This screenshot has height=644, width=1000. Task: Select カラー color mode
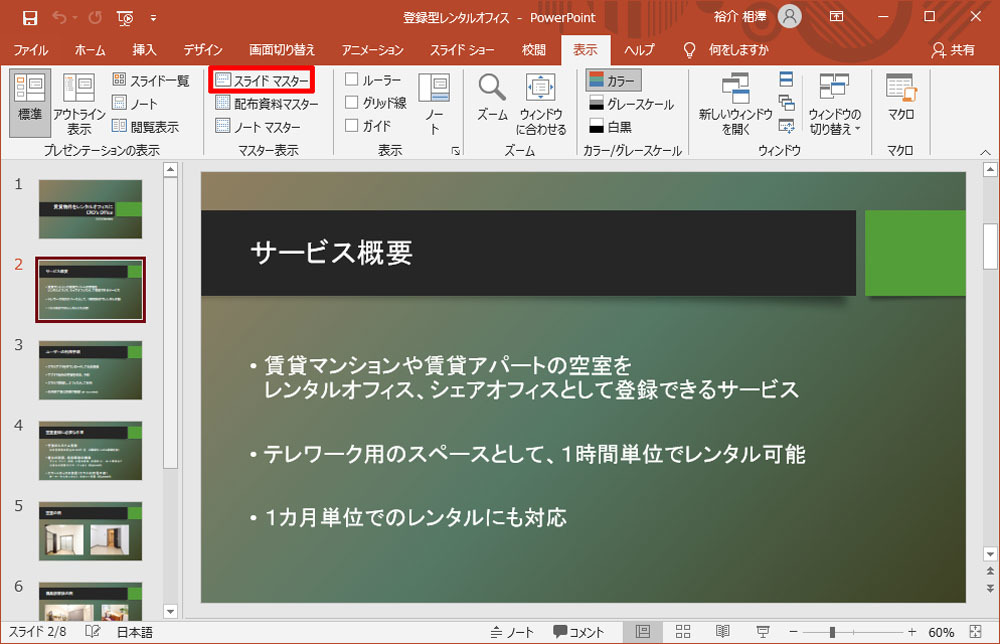(x=613, y=80)
